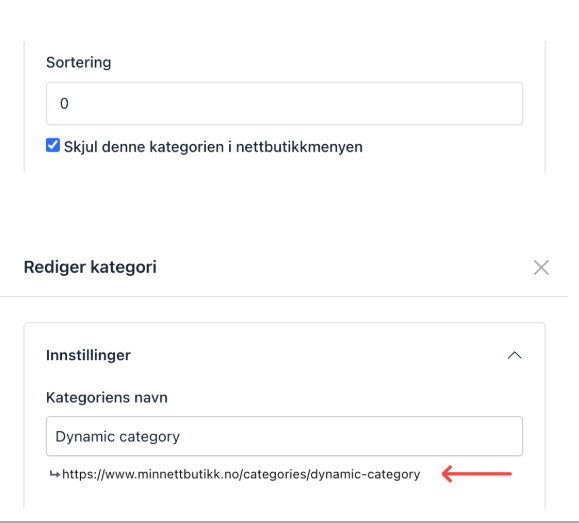Image resolution: width=579 pixels, height=523 pixels.
Task: Click the 0 value in Sortering
Action: pyautogui.click(x=64, y=103)
